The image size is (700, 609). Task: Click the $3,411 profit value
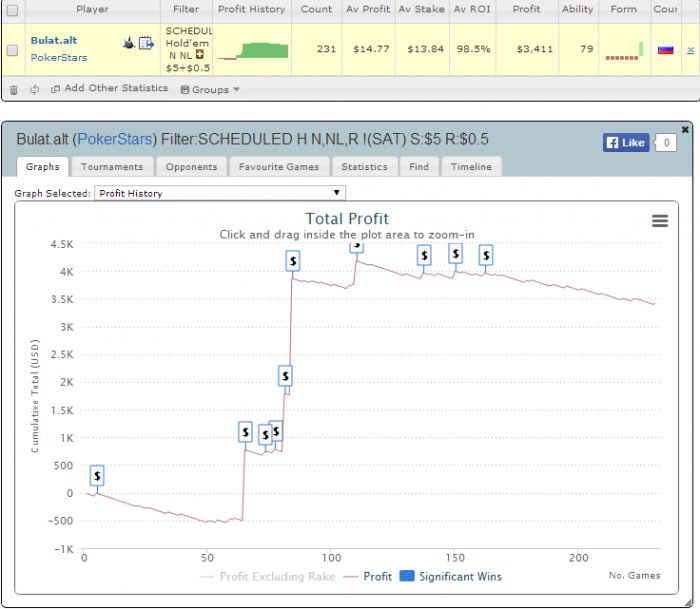click(x=534, y=49)
